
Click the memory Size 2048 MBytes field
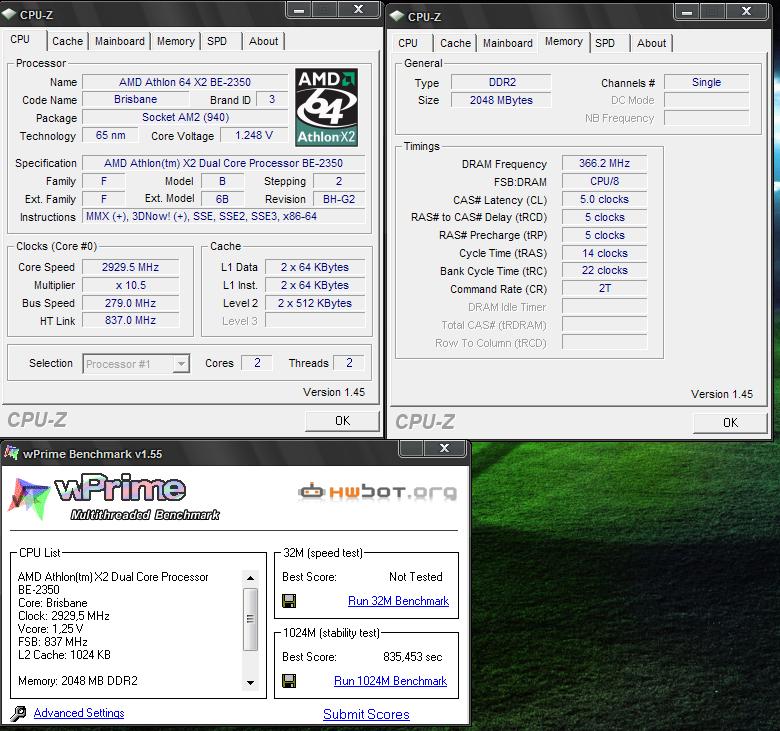pos(501,100)
